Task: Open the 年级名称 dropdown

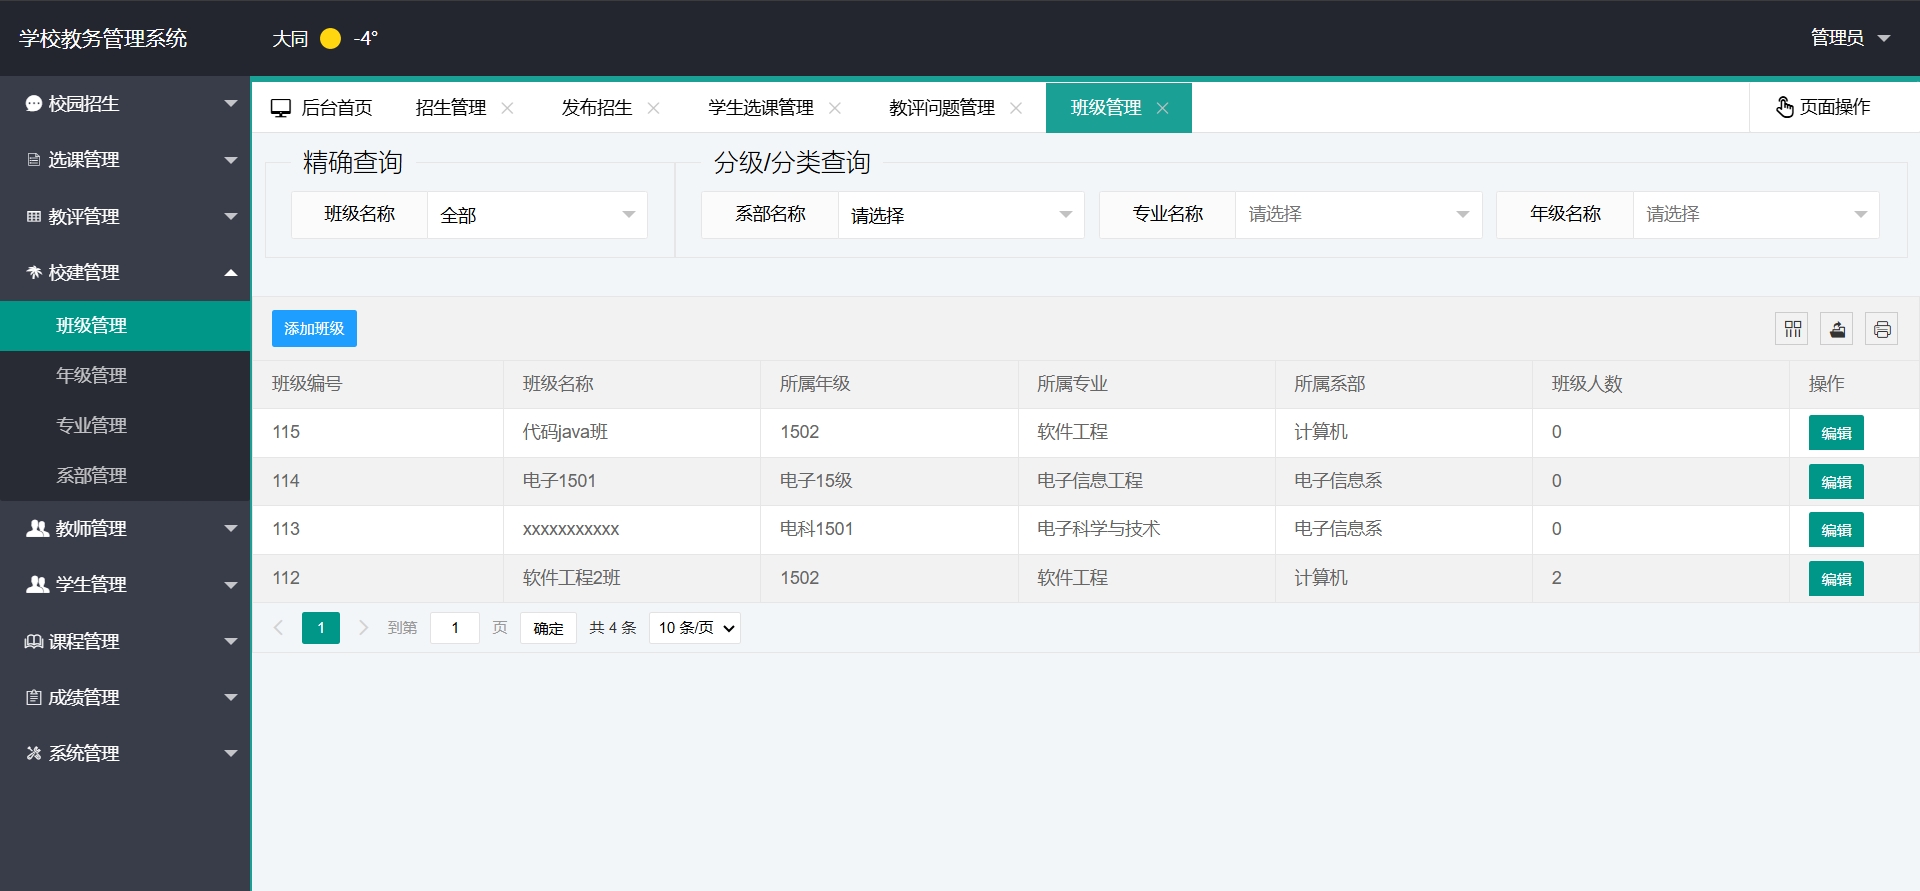Action: point(1756,215)
